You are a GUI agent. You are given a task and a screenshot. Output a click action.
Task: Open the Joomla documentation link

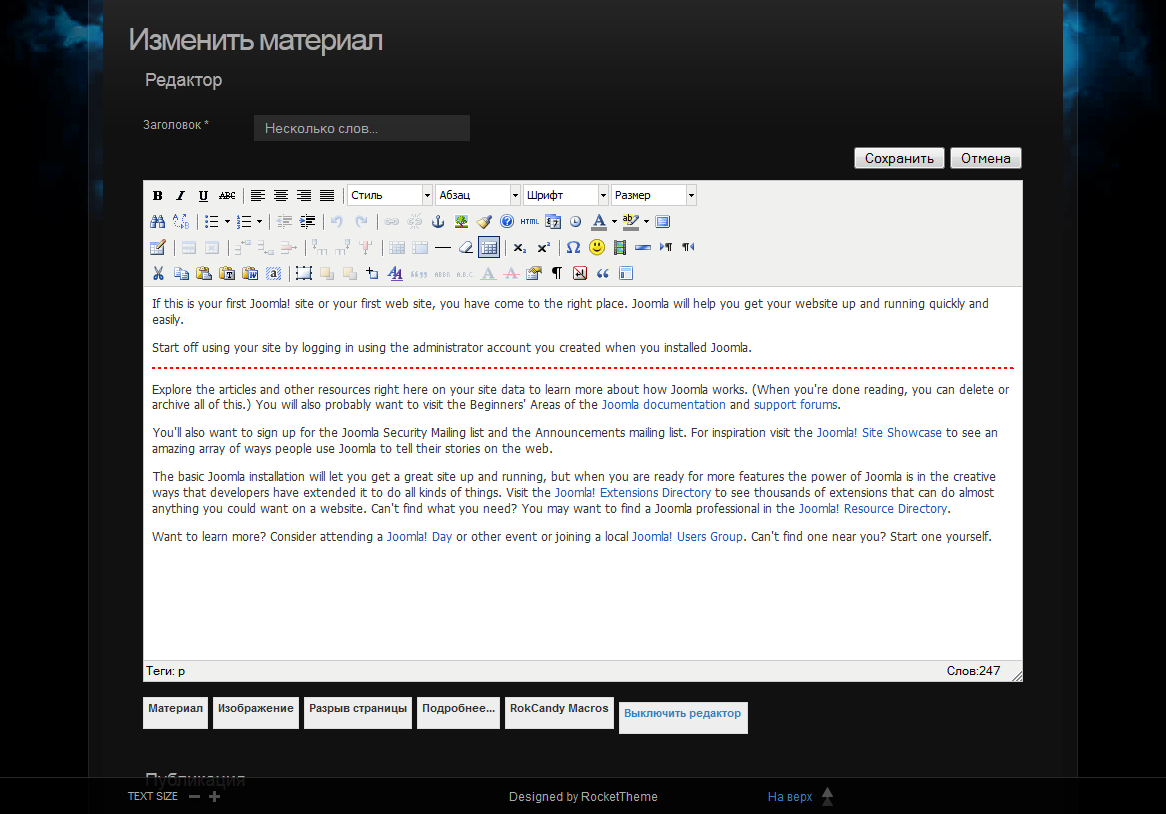point(663,404)
